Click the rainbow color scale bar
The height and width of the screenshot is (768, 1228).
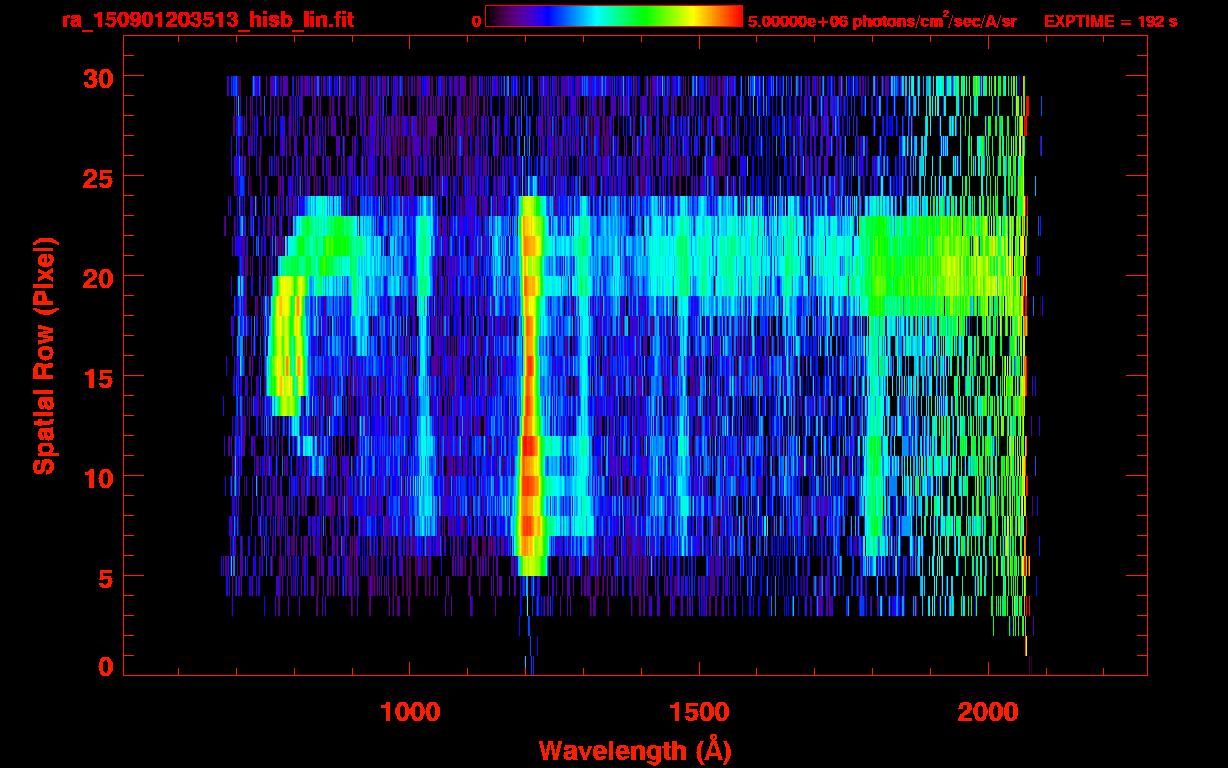[614, 16]
